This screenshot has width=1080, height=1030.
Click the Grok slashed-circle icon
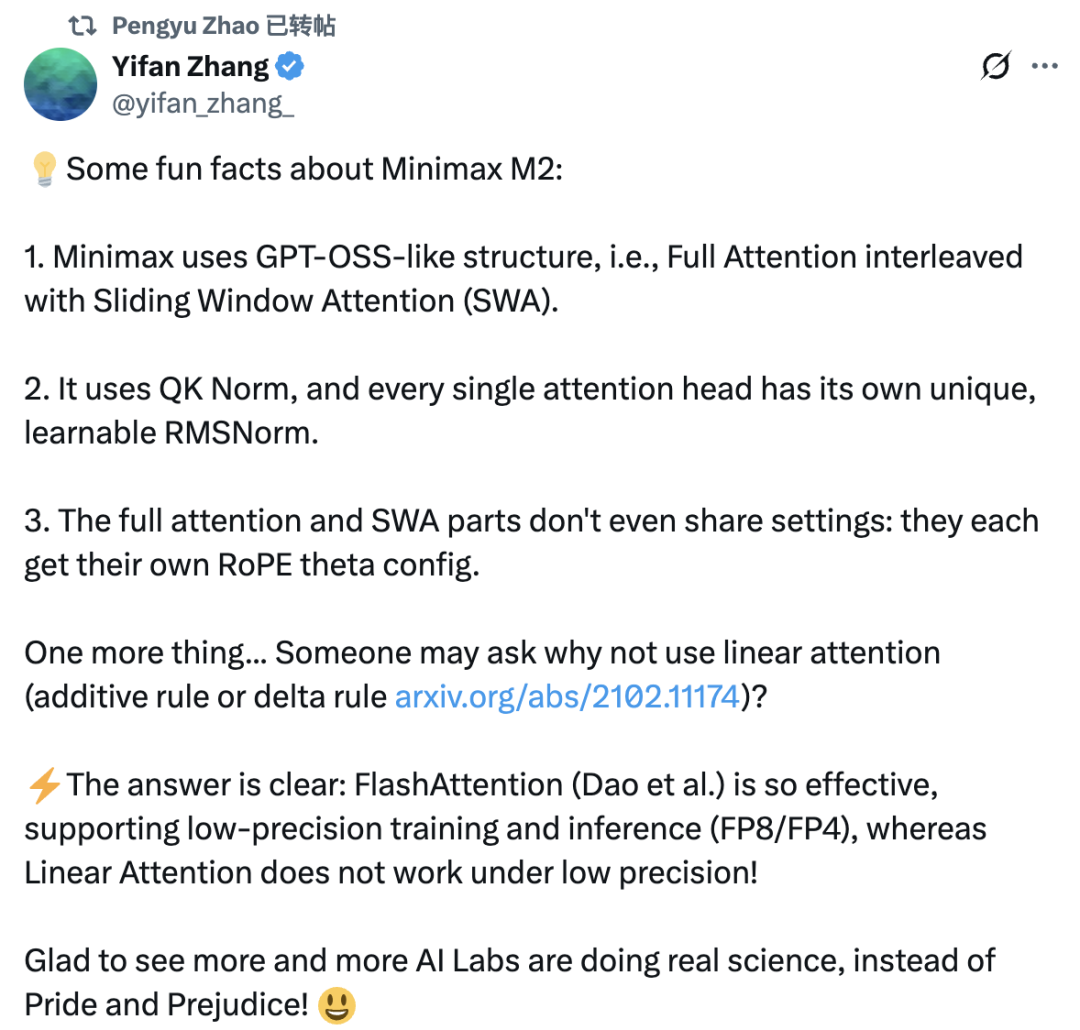(x=996, y=67)
